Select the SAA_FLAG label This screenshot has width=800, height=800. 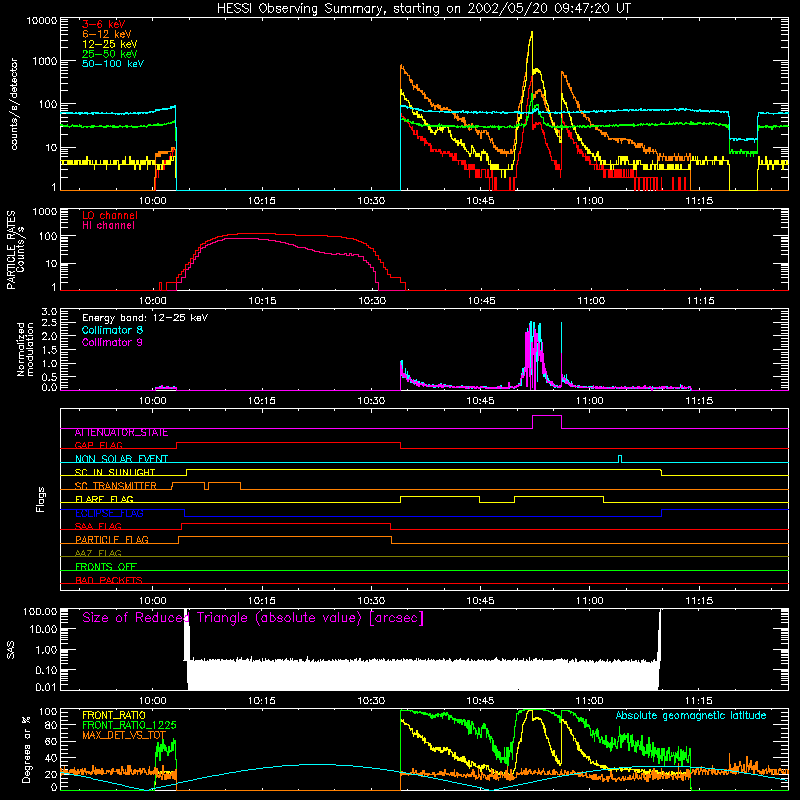(98, 526)
